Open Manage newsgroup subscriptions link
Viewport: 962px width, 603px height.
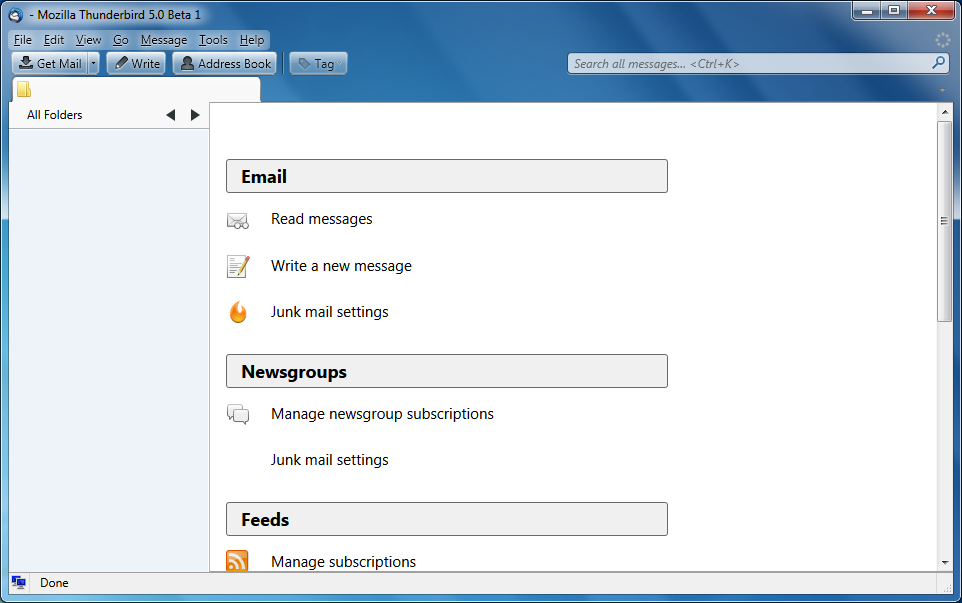tap(382, 414)
